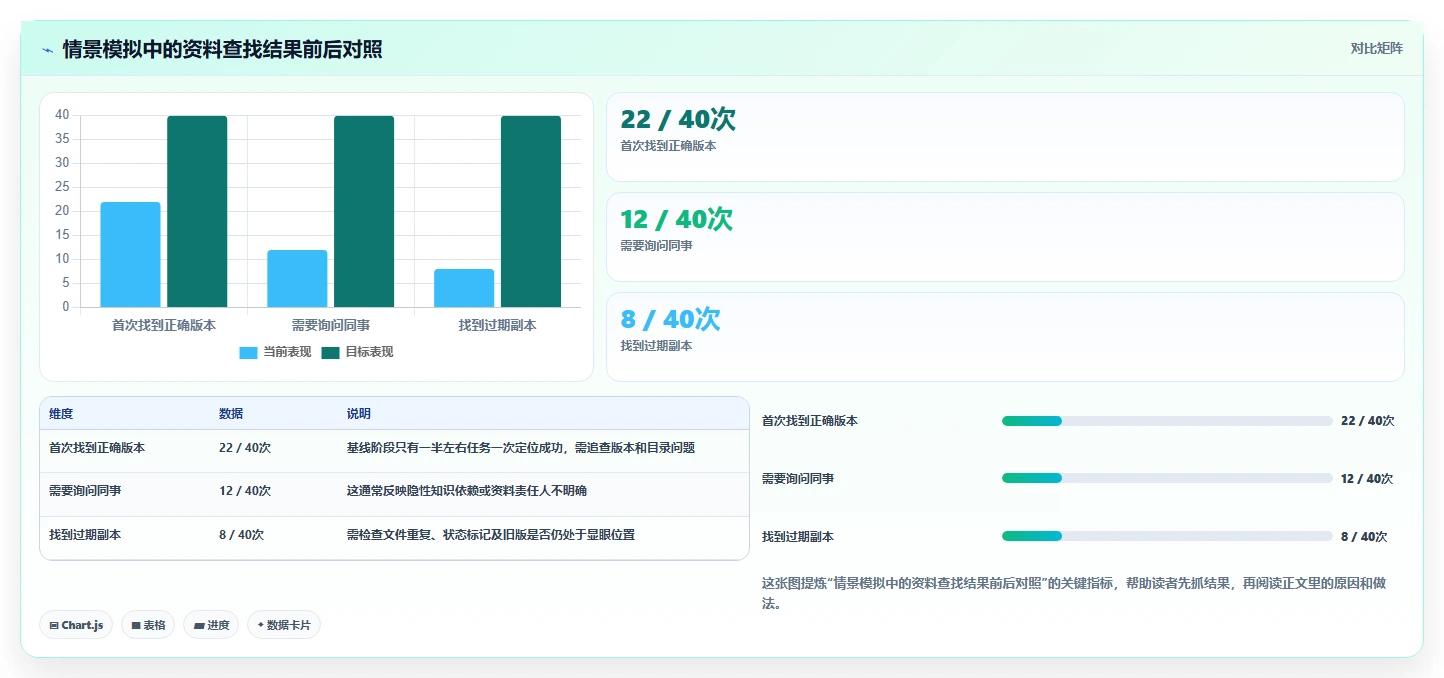Click the green 目标表现 bar for 找到过期副本
The width and height of the screenshot is (1444, 678).
tap(531, 211)
